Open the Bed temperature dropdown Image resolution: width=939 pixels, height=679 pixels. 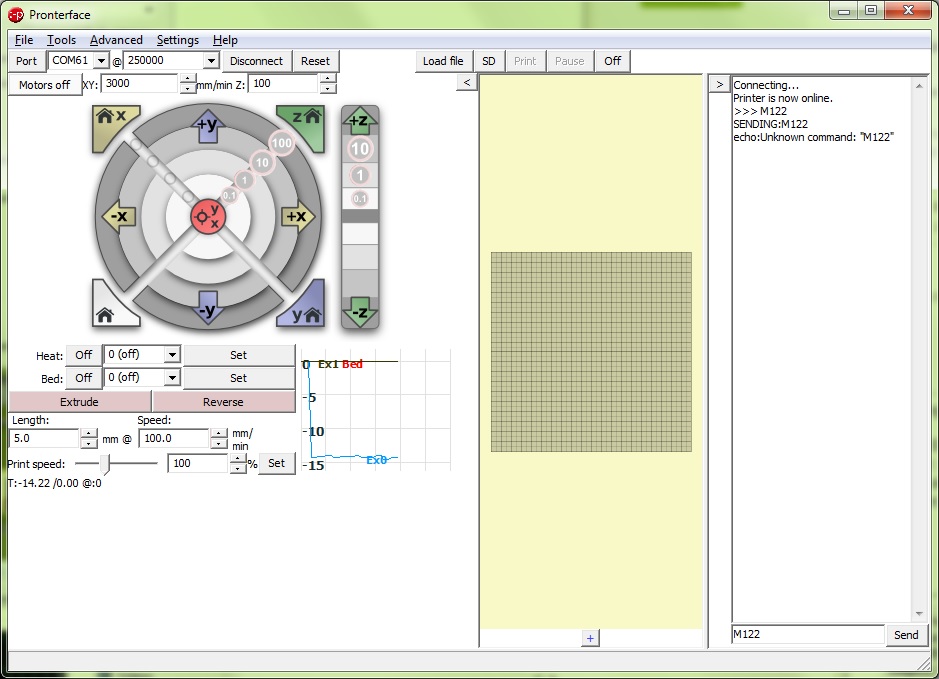pyautogui.click(x=172, y=377)
